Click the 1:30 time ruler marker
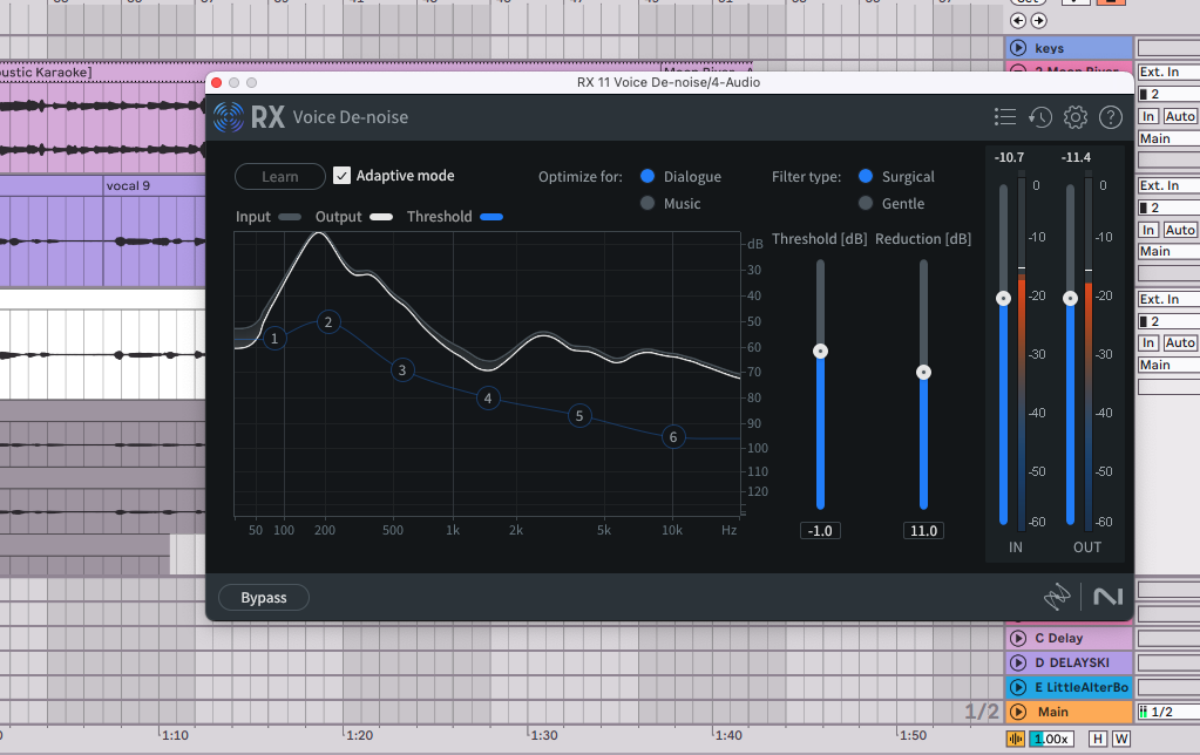 pyautogui.click(x=543, y=735)
